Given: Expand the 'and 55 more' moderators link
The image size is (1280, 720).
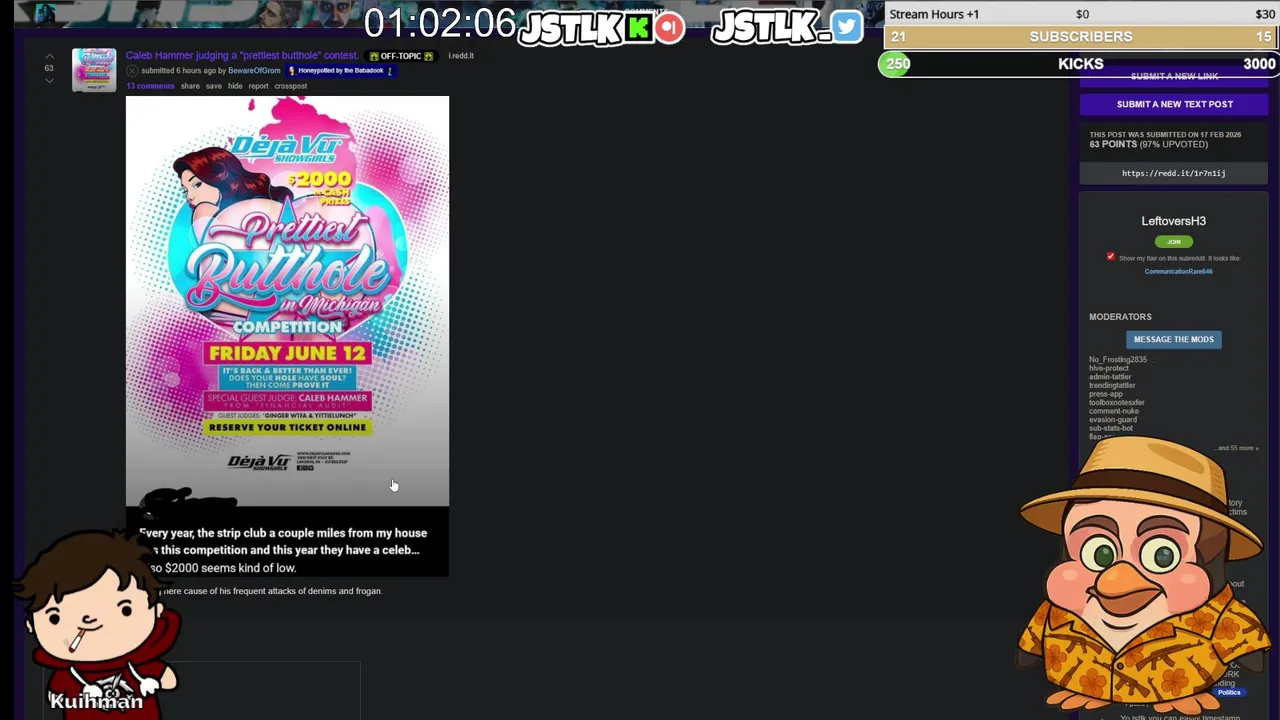Looking at the screenshot, I should pyautogui.click(x=1238, y=448).
